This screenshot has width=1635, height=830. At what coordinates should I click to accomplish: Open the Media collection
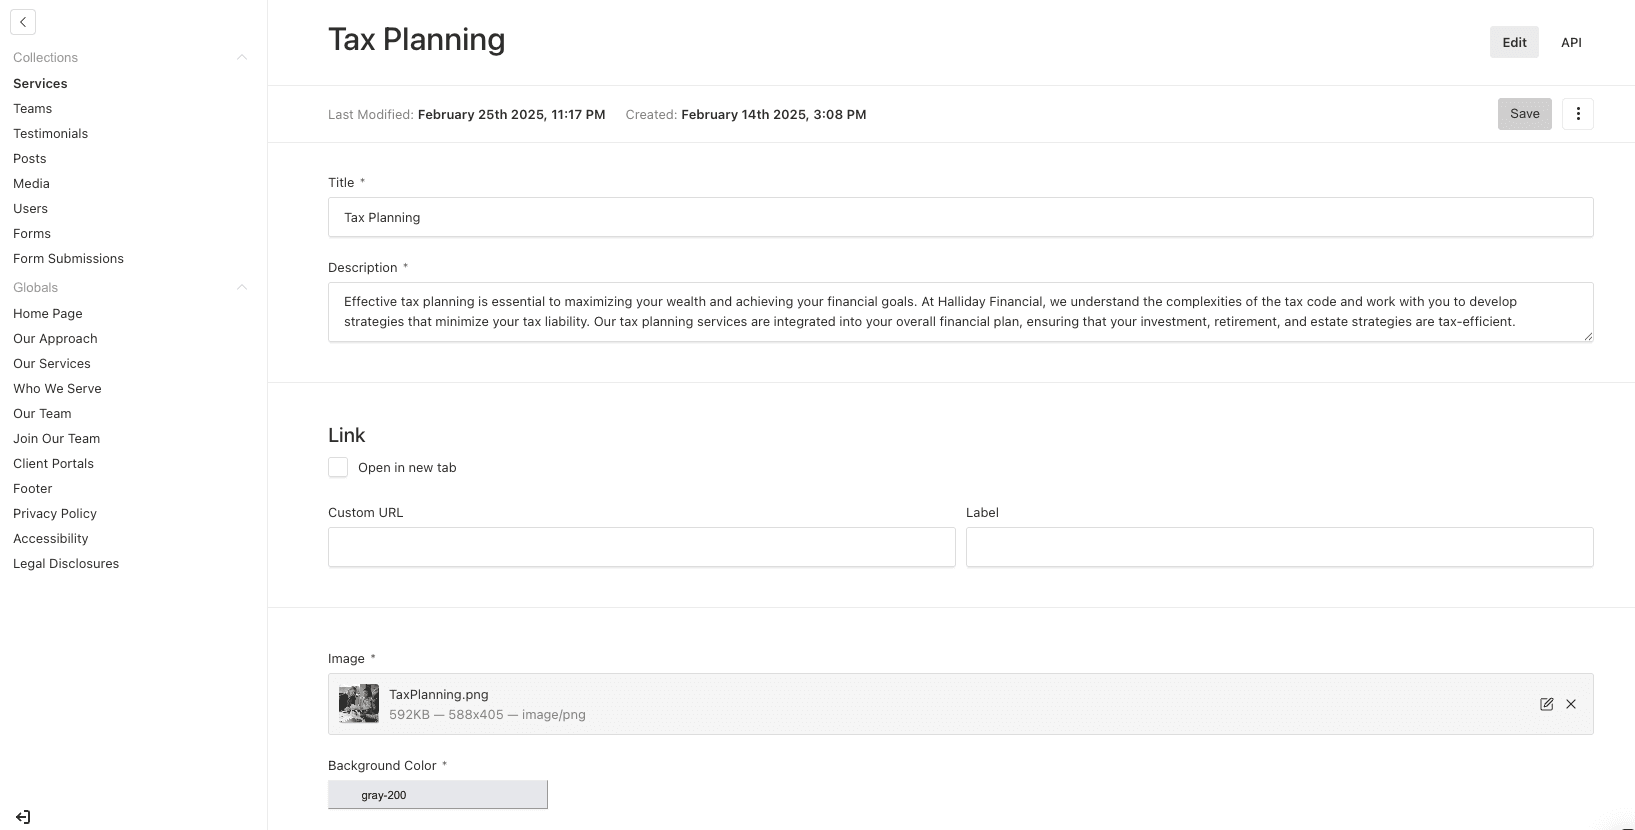point(31,183)
